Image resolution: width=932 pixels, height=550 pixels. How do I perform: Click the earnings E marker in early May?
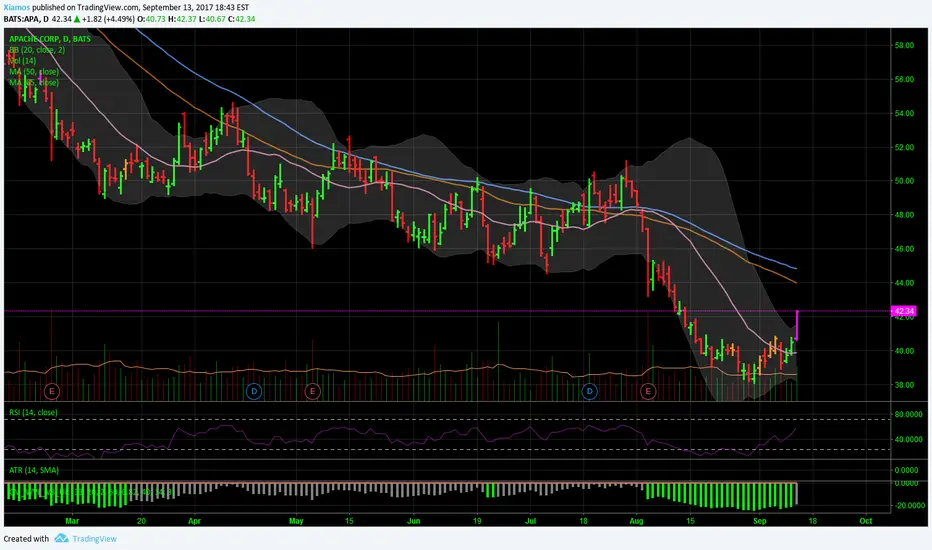tap(312, 391)
